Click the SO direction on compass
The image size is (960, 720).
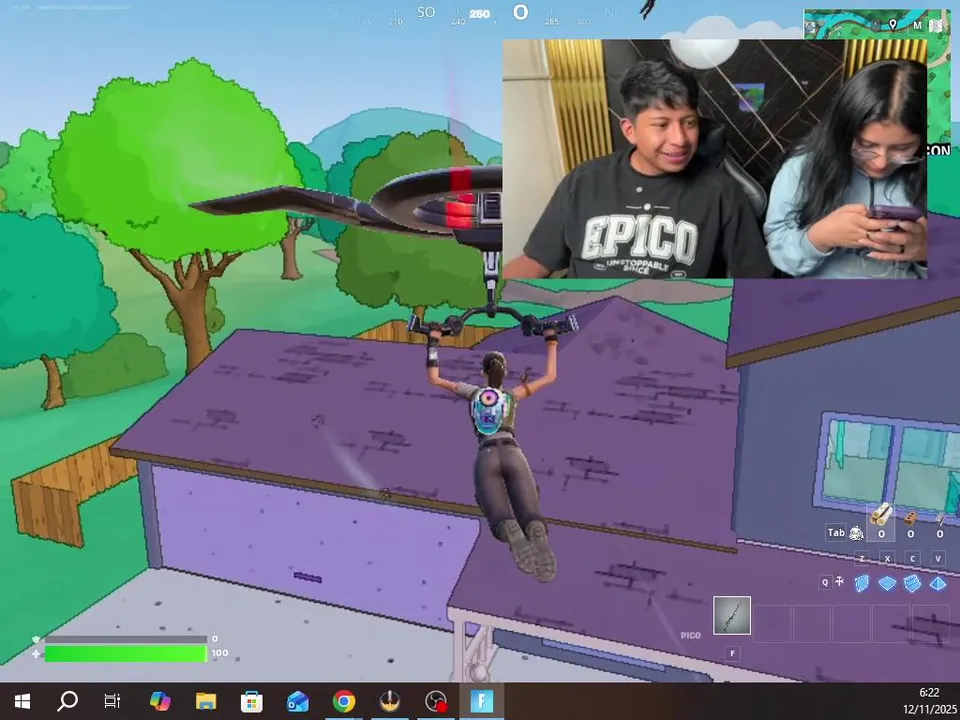tap(426, 12)
